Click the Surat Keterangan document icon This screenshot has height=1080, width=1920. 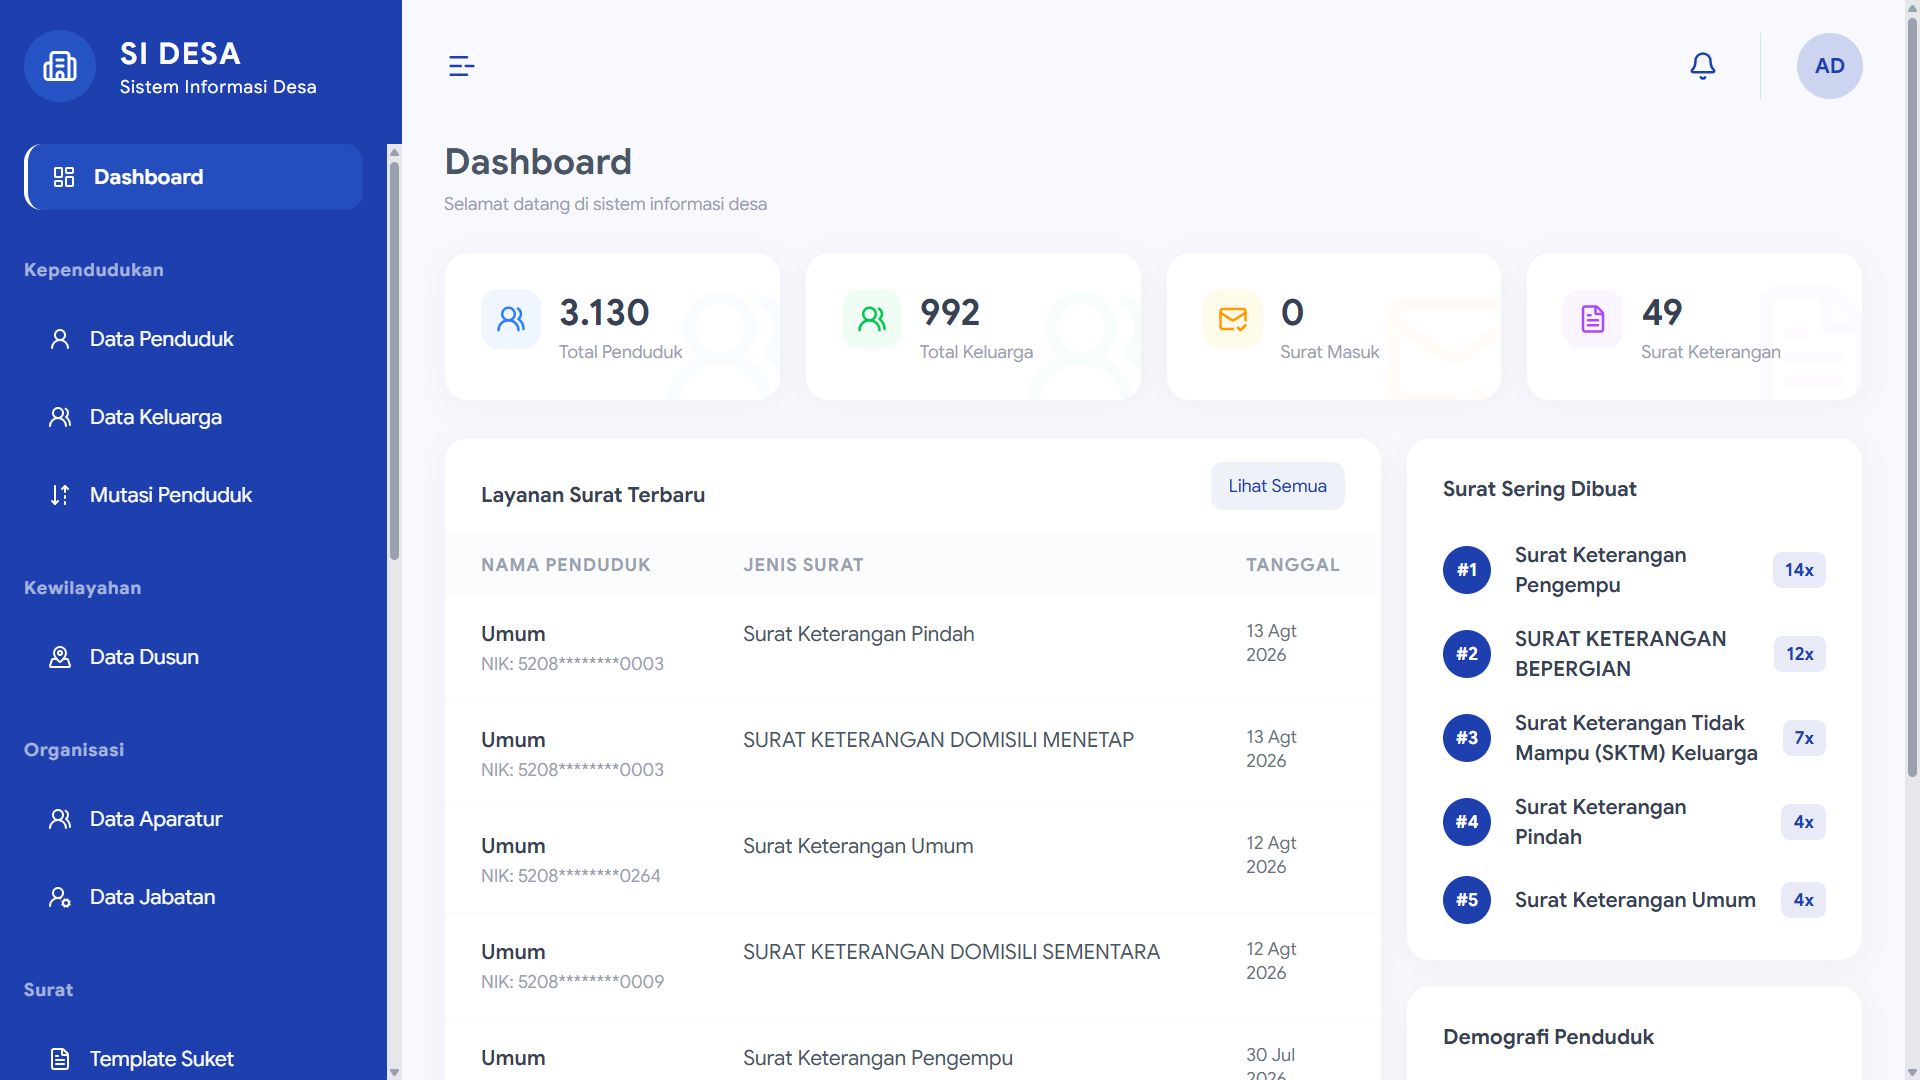[1593, 319]
